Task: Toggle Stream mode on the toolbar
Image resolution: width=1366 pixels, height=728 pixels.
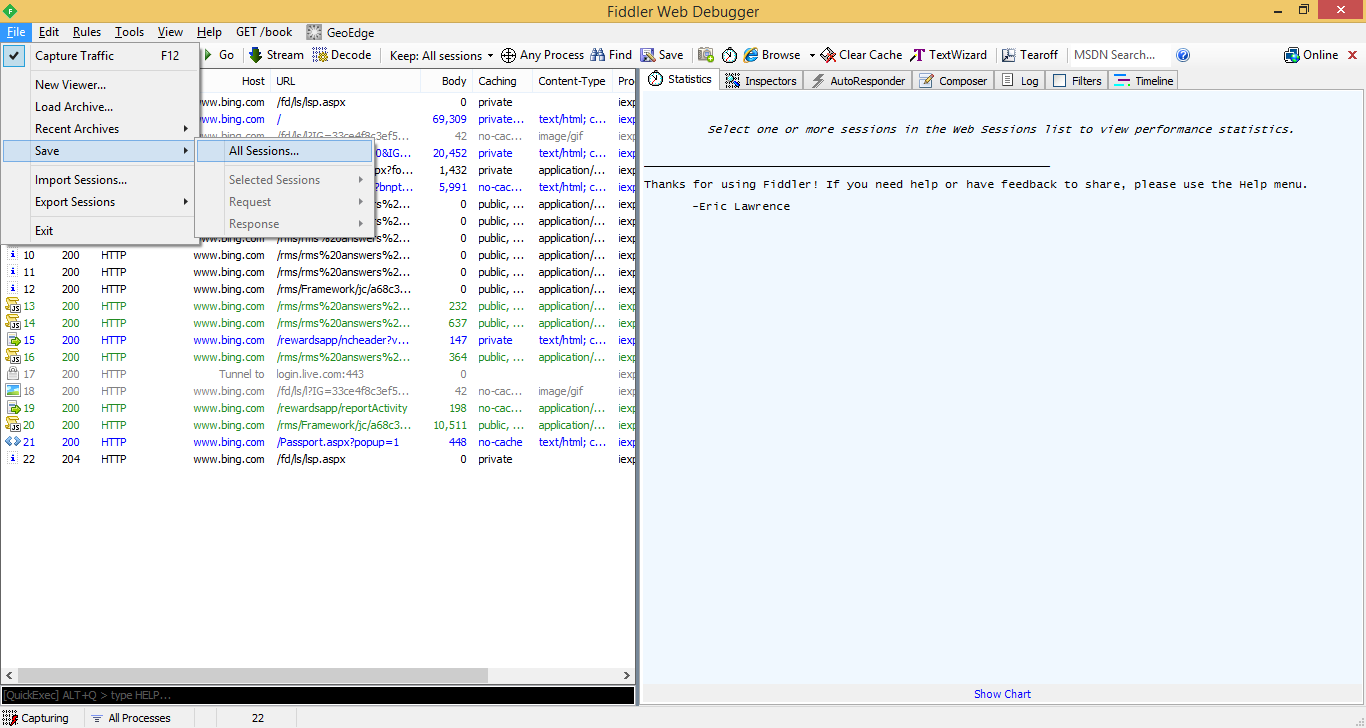Action: (276, 55)
